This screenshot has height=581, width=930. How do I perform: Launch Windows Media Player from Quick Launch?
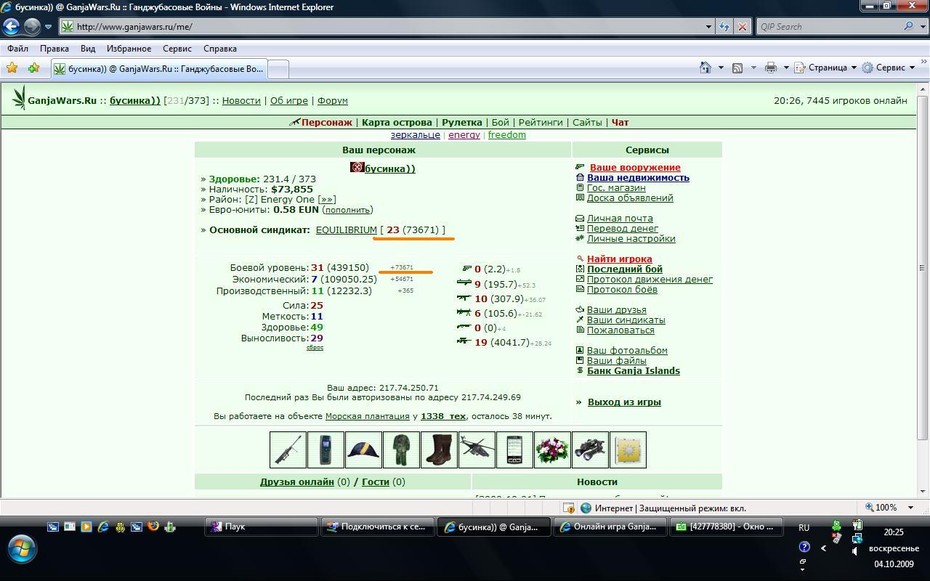[x=86, y=526]
